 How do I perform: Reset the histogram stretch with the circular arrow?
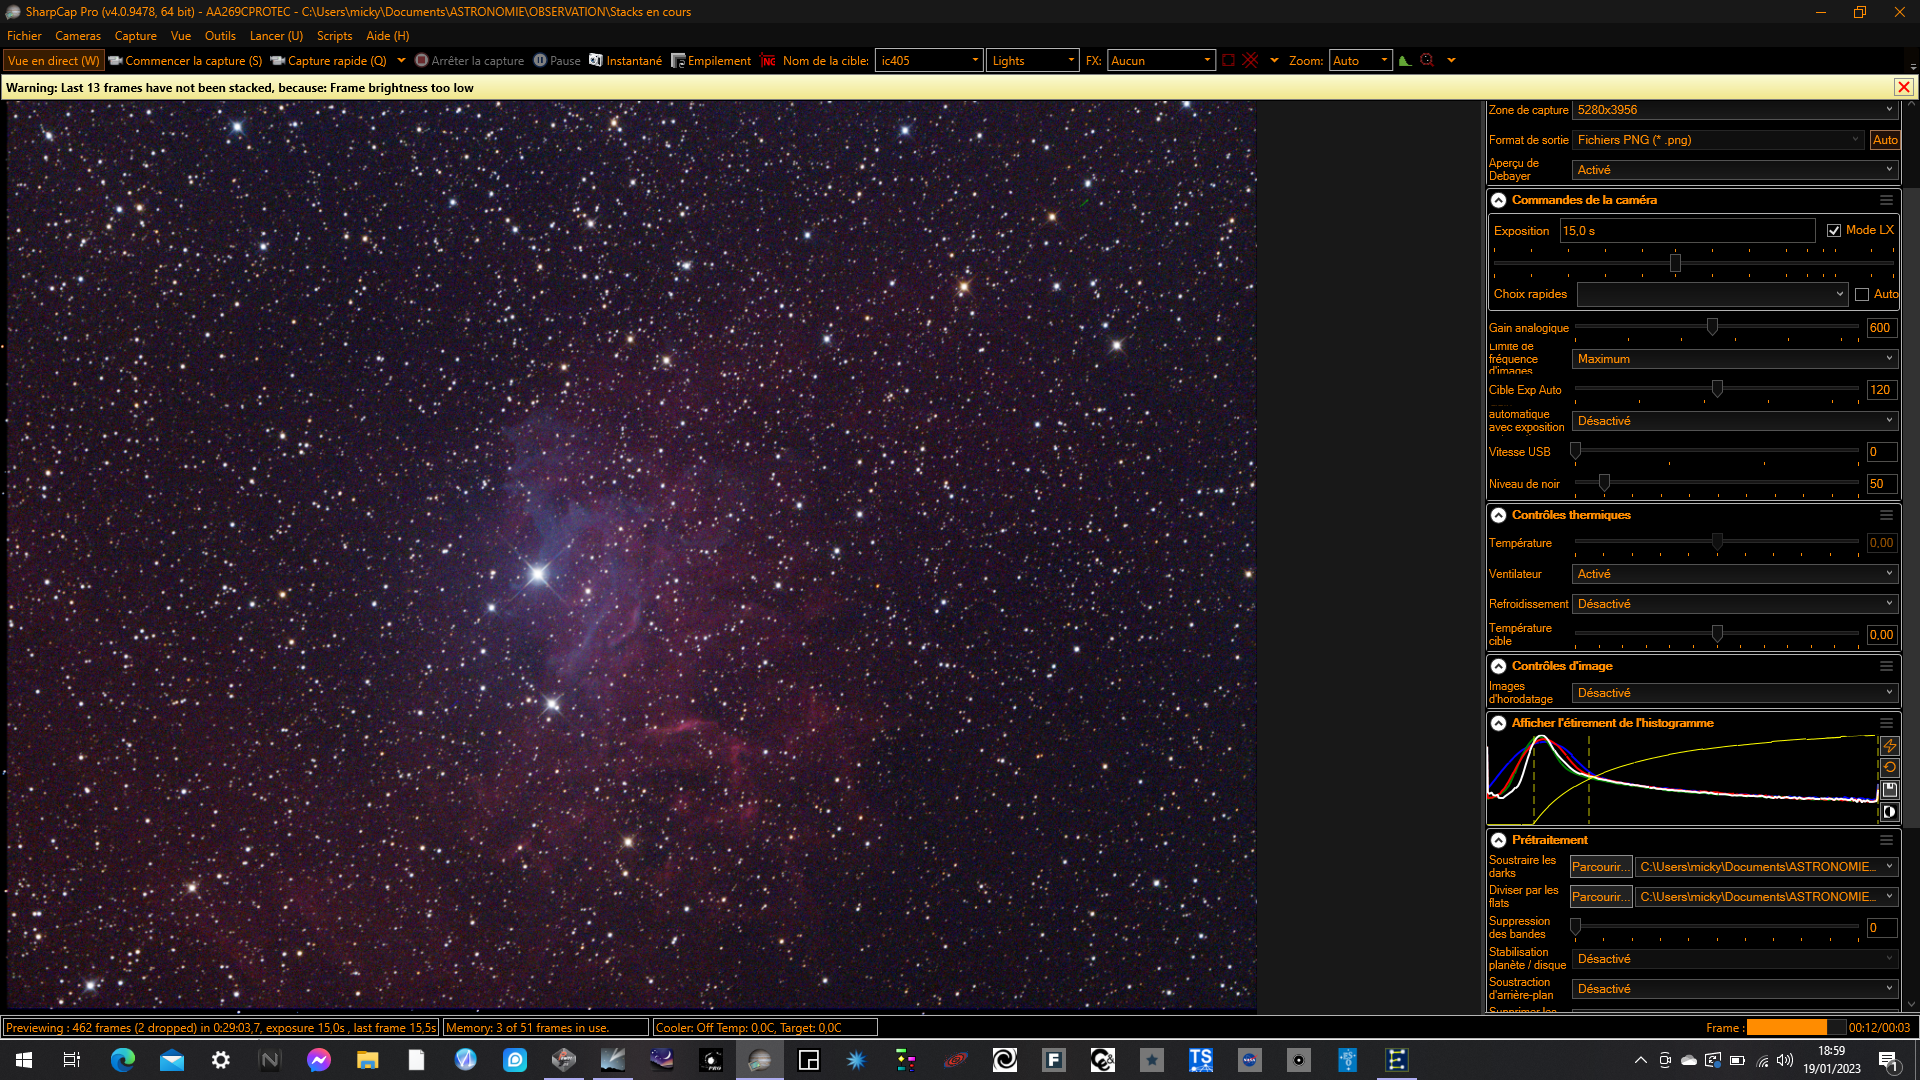coord(1889,768)
